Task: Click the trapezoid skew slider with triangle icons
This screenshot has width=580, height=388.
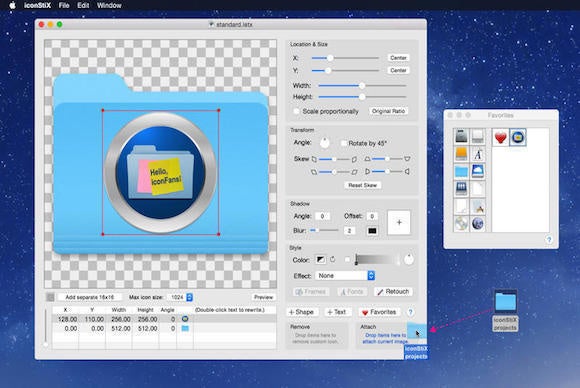Action: pyautogui.click(x=387, y=159)
